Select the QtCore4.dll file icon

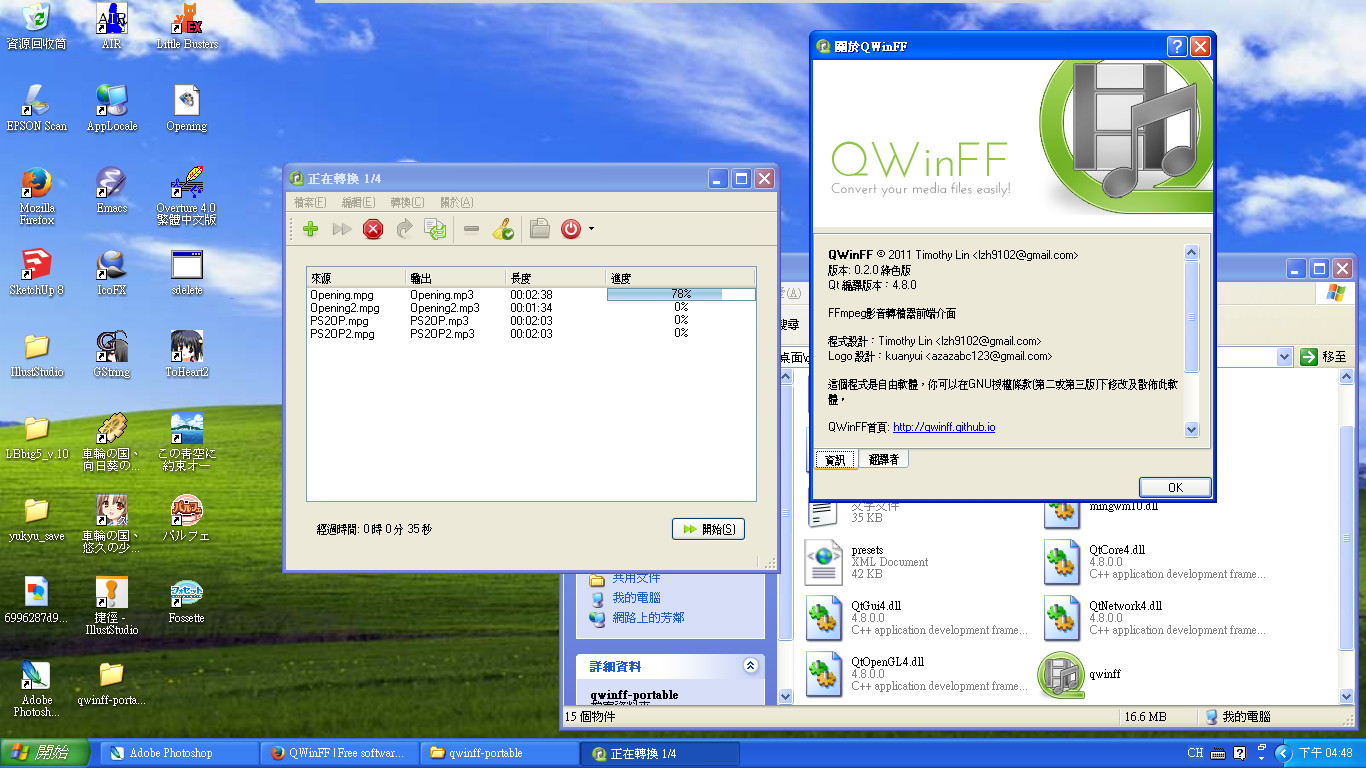pyautogui.click(x=1061, y=562)
